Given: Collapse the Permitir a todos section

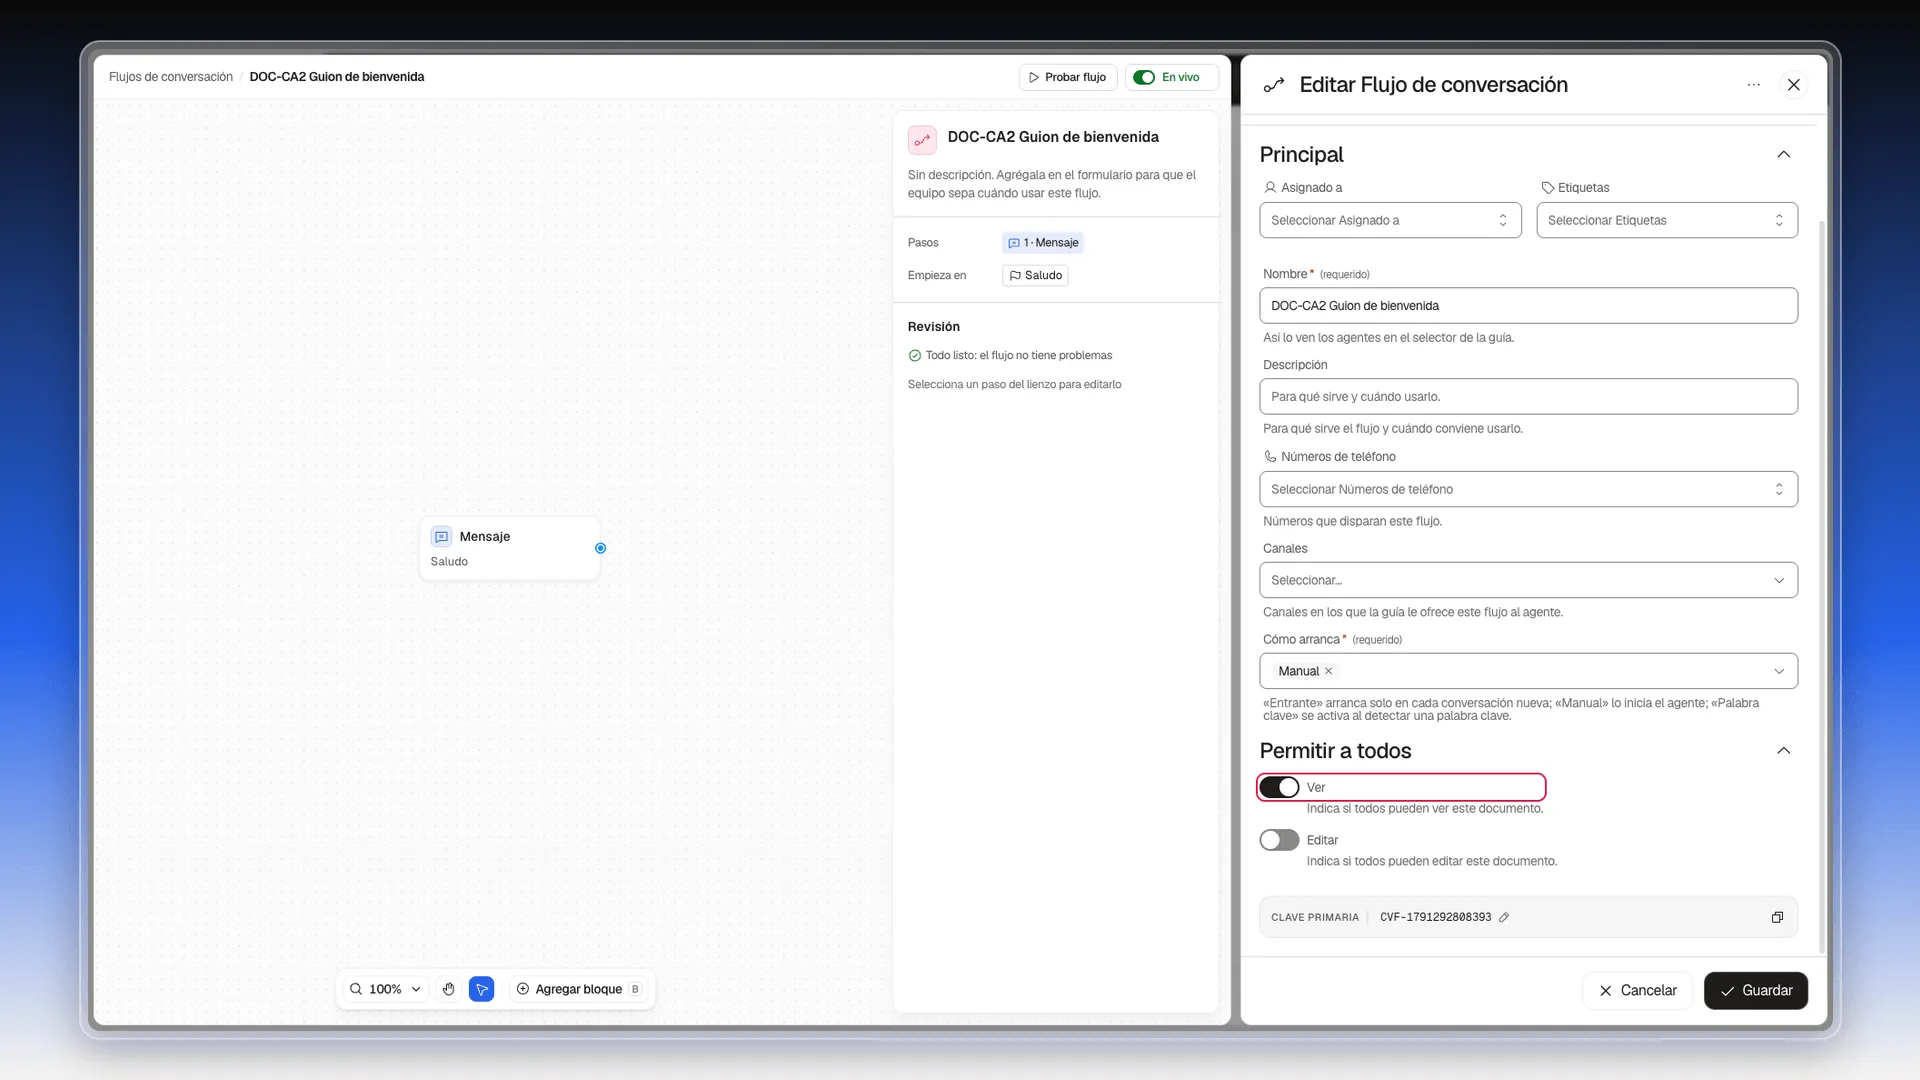Looking at the screenshot, I should [1783, 751].
